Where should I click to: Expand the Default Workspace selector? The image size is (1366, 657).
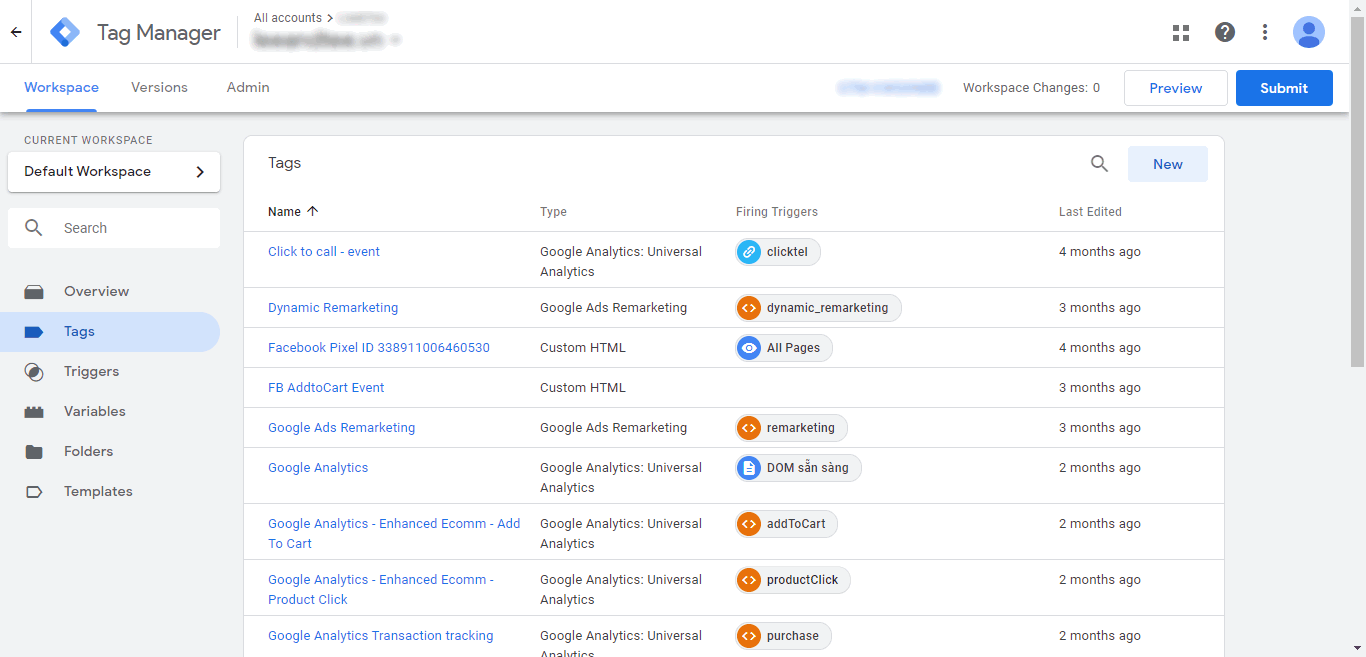click(x=114, y=172)
